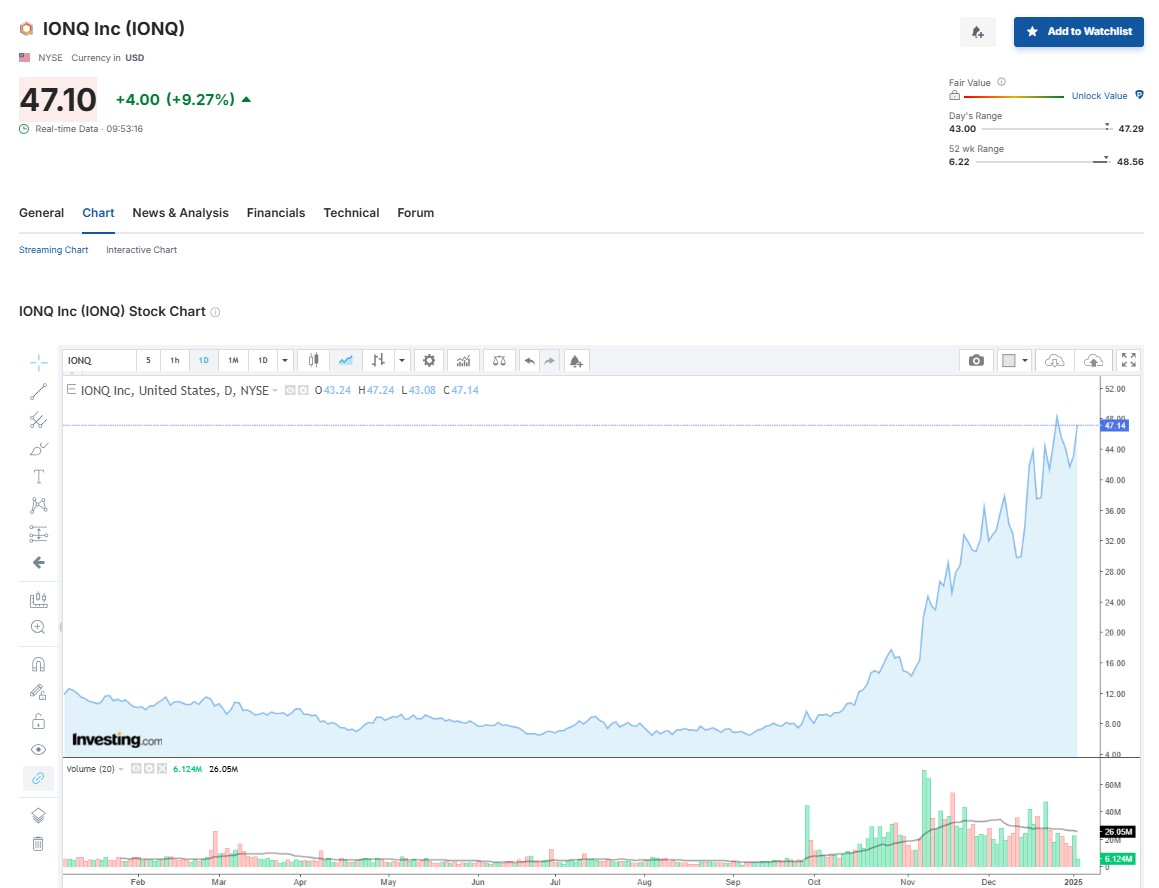Screen dimensions: 1159x888
Task: Click the back arrow in drawing sidebar
Action: point(38,563)
